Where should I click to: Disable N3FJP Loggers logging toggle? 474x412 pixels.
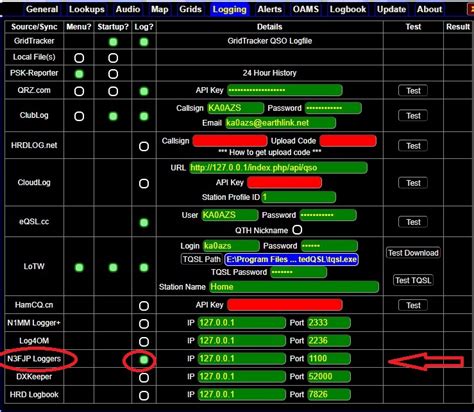tap(144, 359)
